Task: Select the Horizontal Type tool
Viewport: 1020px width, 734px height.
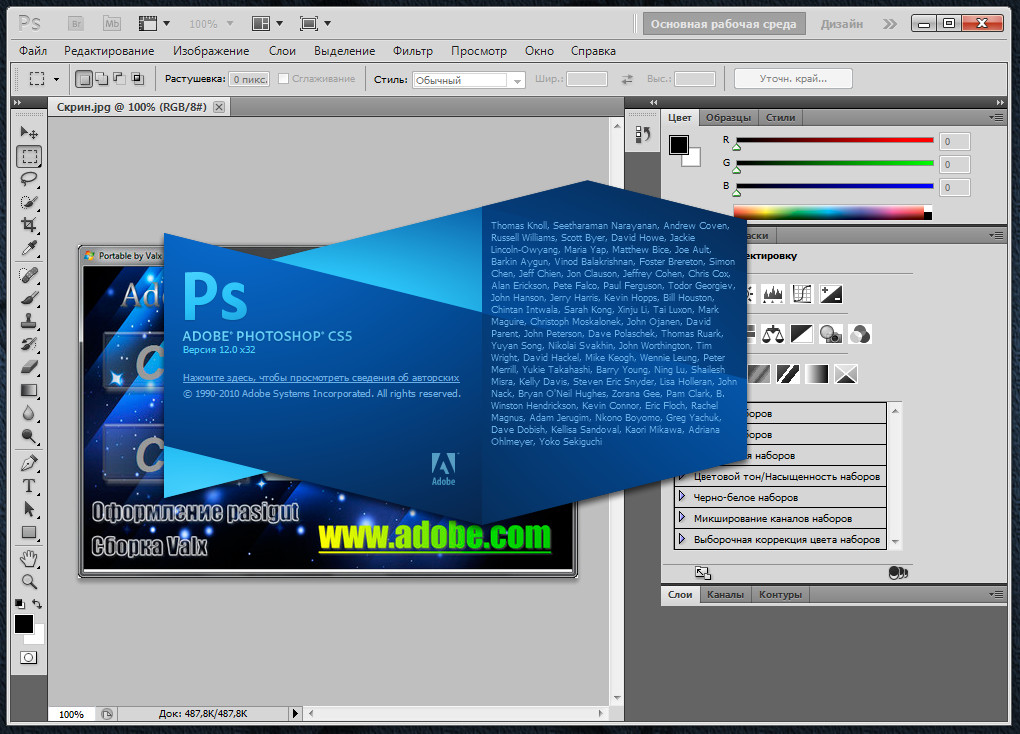Action: (x=29, y=486)
